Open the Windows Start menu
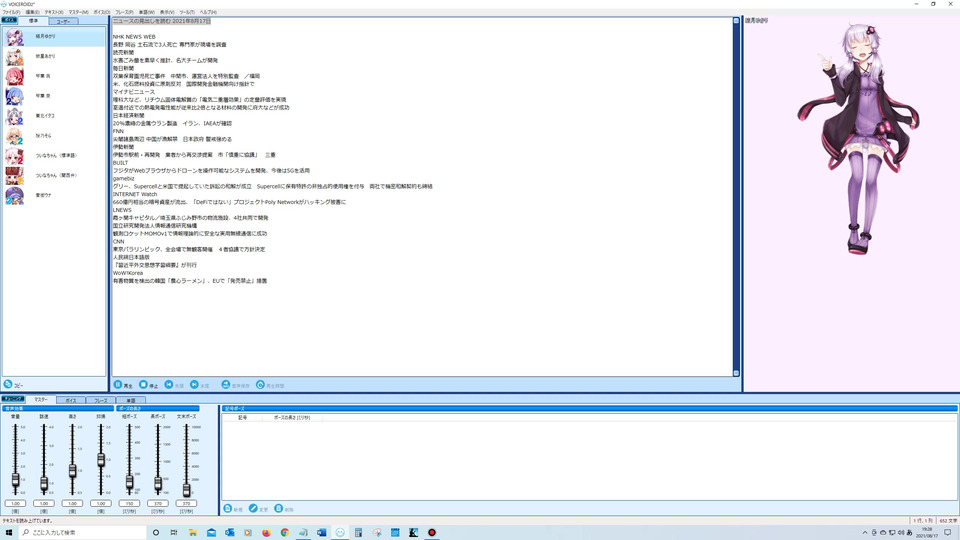Viewport: 960px width, 540px height. (x=9, y=533)
